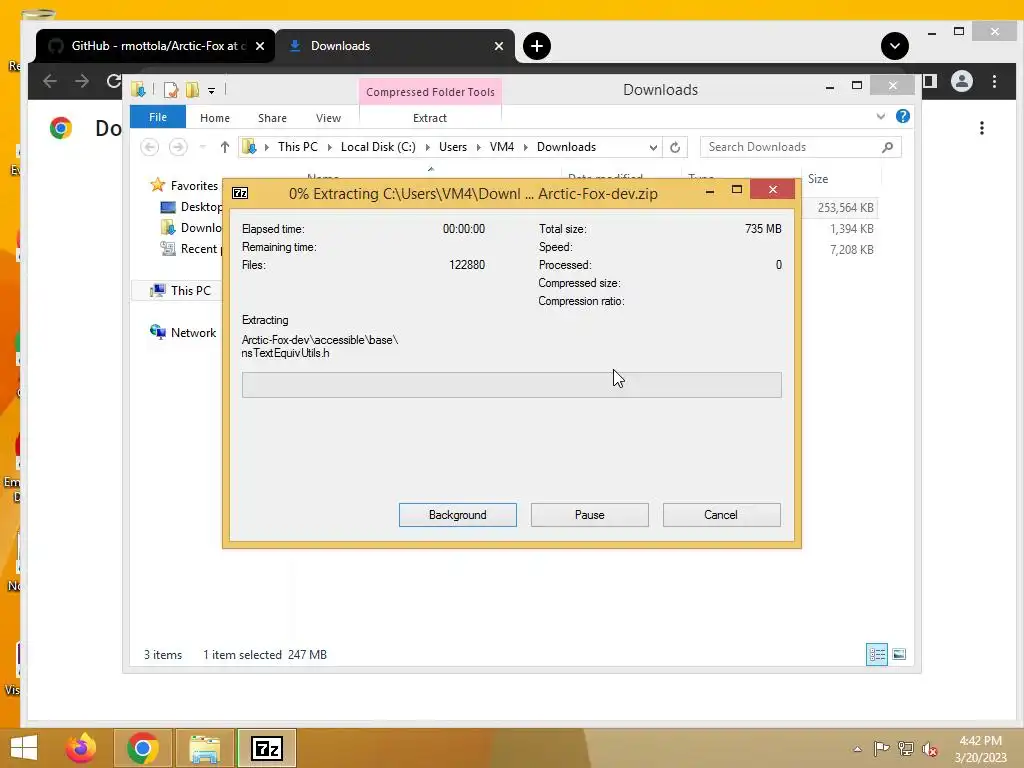The height and width of the screenshot is (768, 1024).
Task: Expand the address bar history dropdown
Action: coord(653,148)
